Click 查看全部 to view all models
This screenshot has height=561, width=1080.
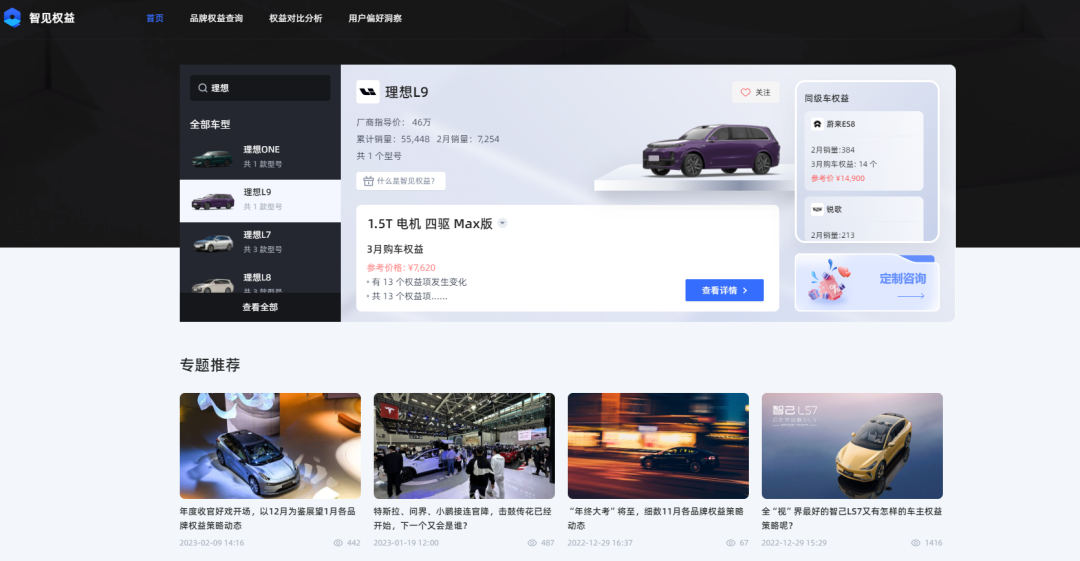(260, 307)
